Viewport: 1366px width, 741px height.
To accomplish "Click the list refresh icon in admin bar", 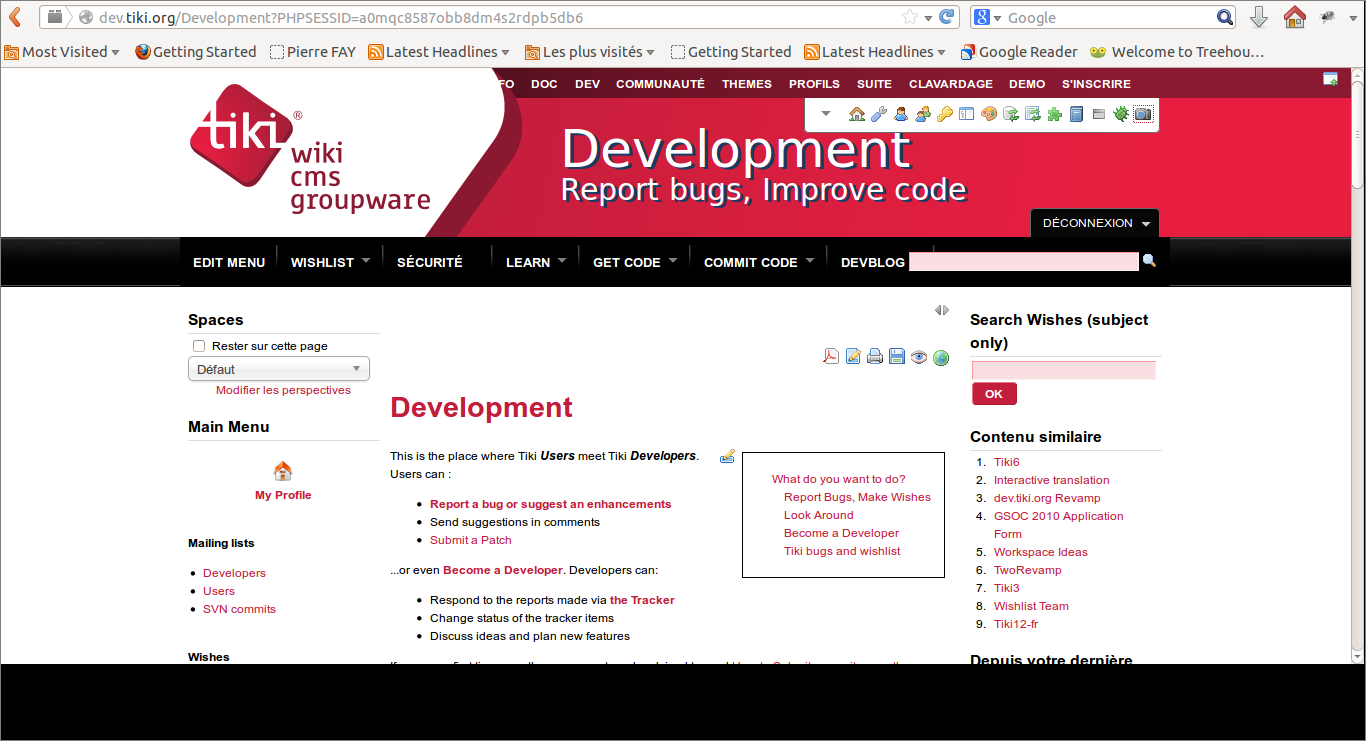I will (x=1032, y=114).
